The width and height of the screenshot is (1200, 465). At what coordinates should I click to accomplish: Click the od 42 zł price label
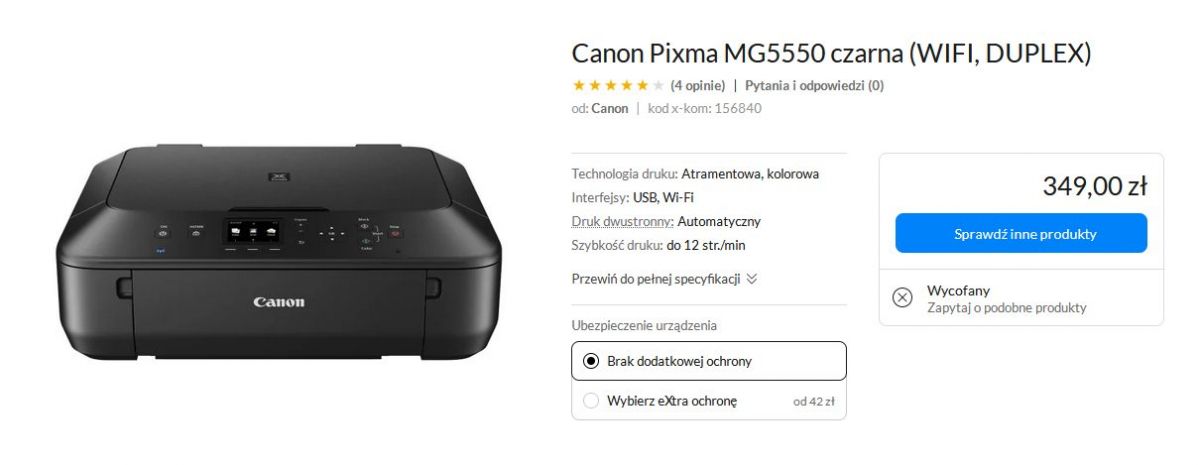tap(813, 401)
